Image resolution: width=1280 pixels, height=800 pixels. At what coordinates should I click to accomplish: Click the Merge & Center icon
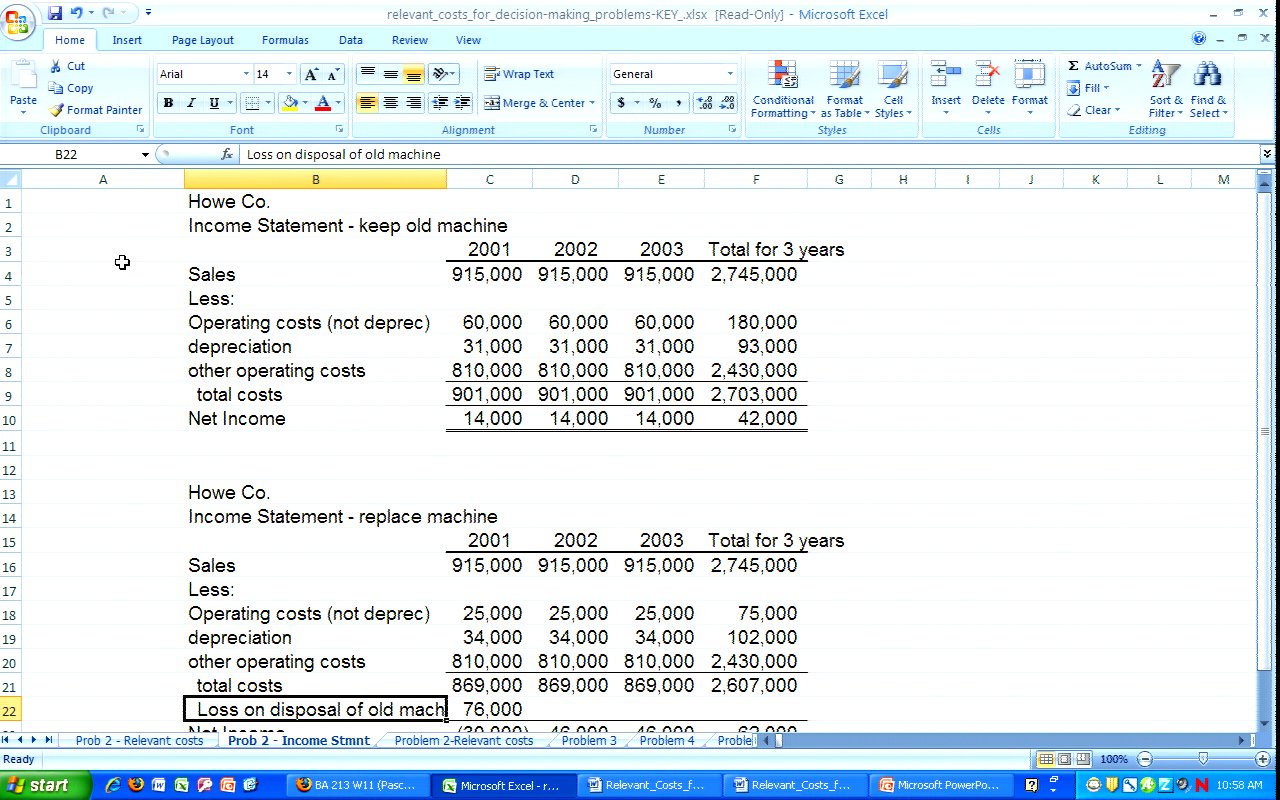(492, 103)
